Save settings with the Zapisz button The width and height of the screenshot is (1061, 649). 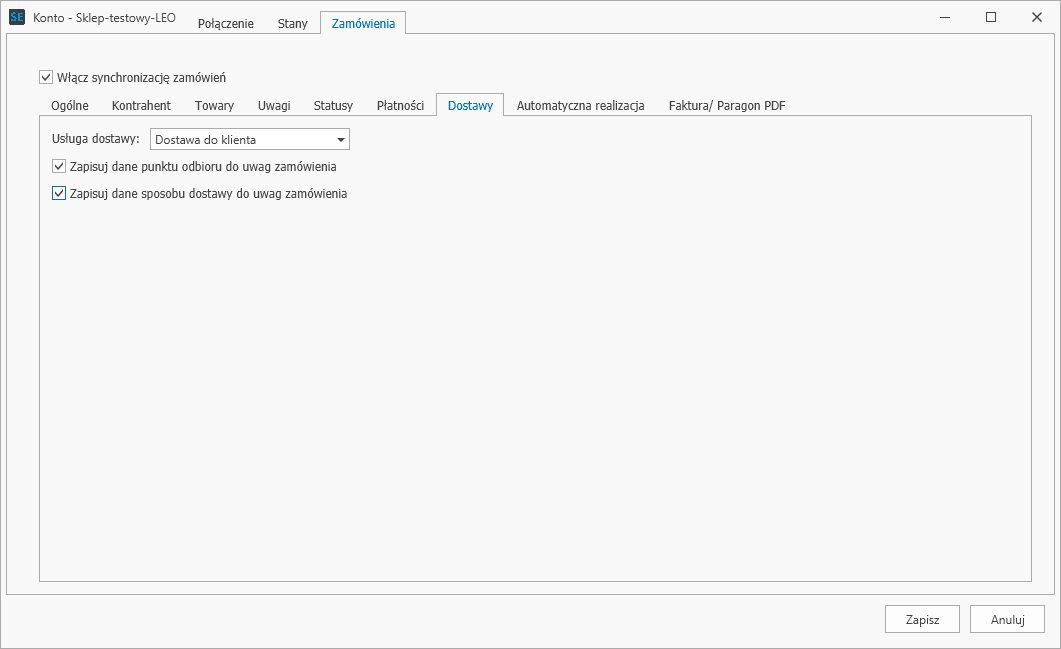pyautogui.click(x=922, y=619)
